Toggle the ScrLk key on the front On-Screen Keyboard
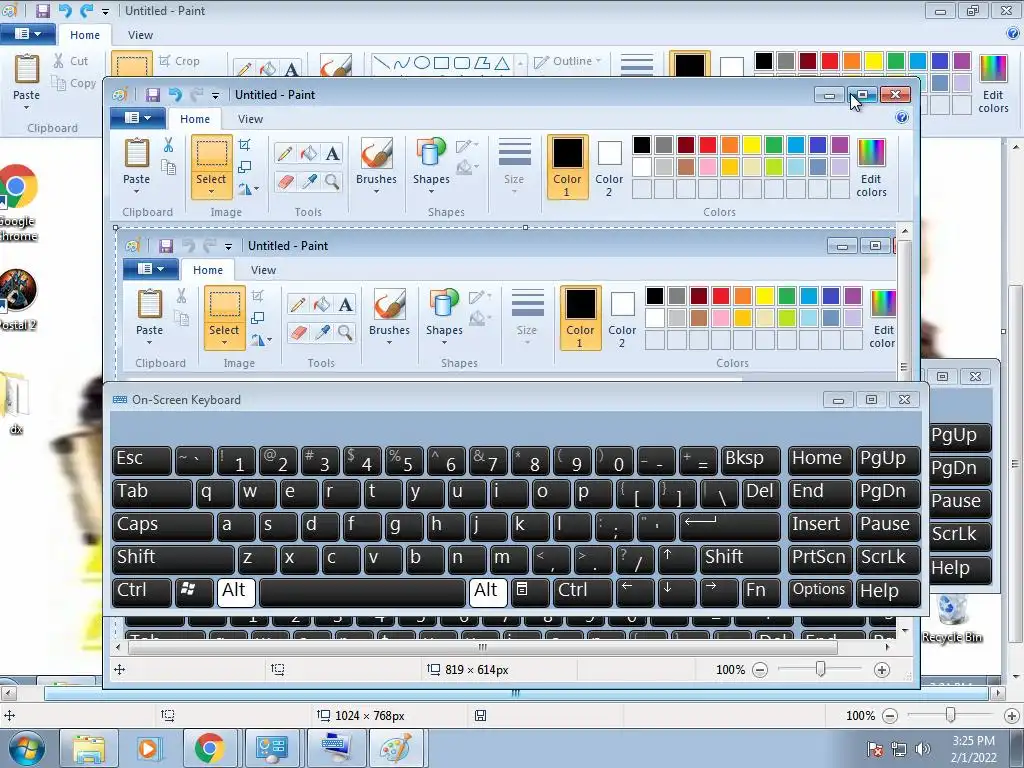1024x768 pixels. click(x=887, y=558)
